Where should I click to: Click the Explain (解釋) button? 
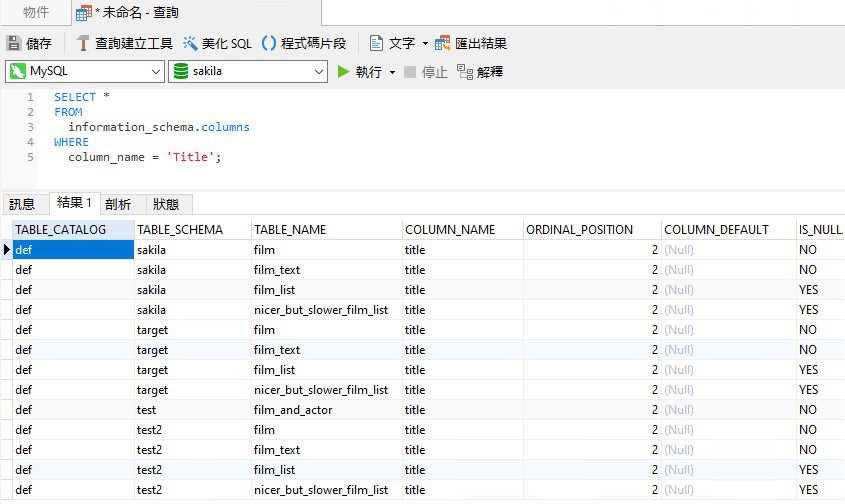pos(480,72)
